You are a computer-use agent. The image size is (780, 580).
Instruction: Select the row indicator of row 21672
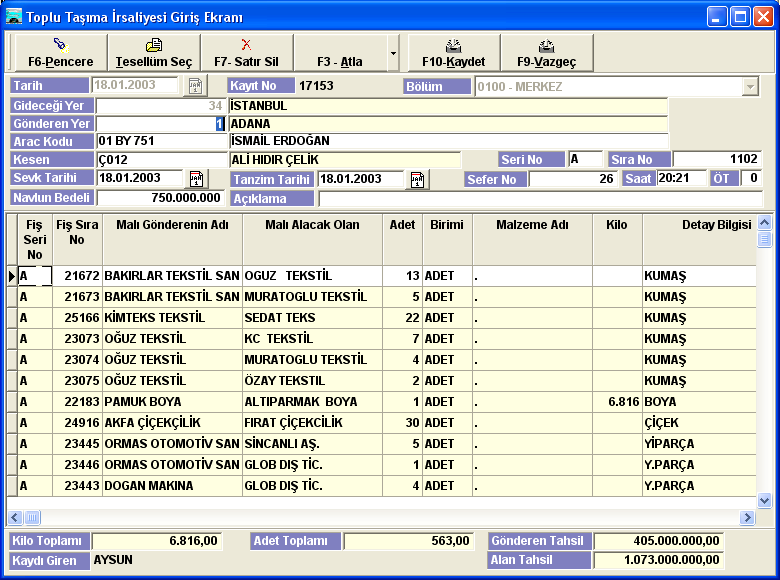click(x=12, y=276)
